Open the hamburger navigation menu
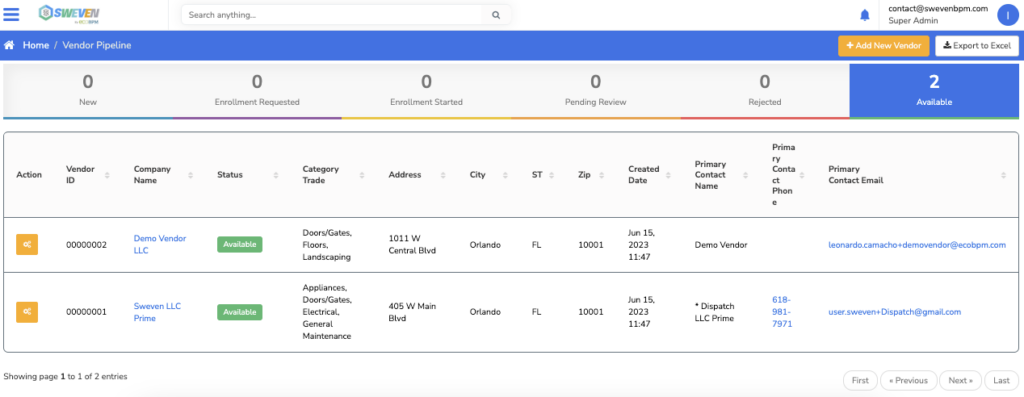The image size is (1024, 397). click(x=12, y=14)
